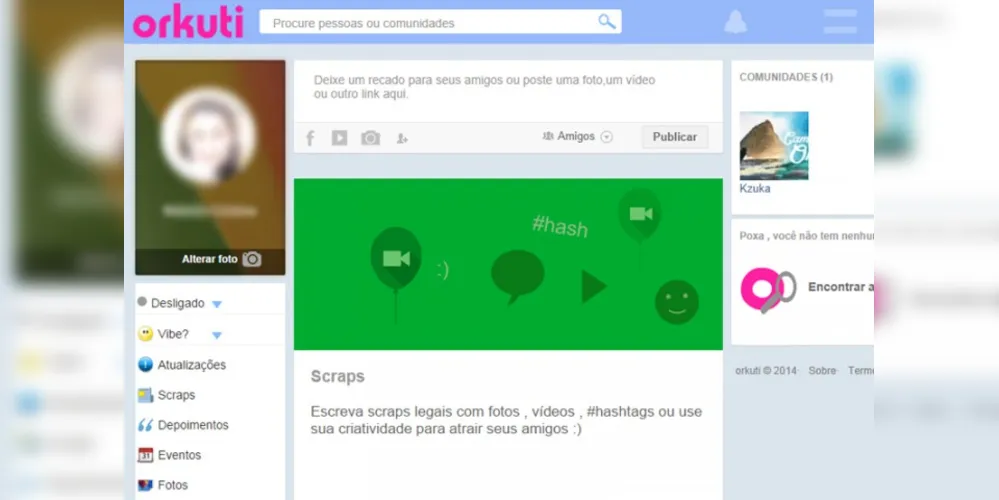
Task: Click the video play icon in composer
Action: coord(340,138)
